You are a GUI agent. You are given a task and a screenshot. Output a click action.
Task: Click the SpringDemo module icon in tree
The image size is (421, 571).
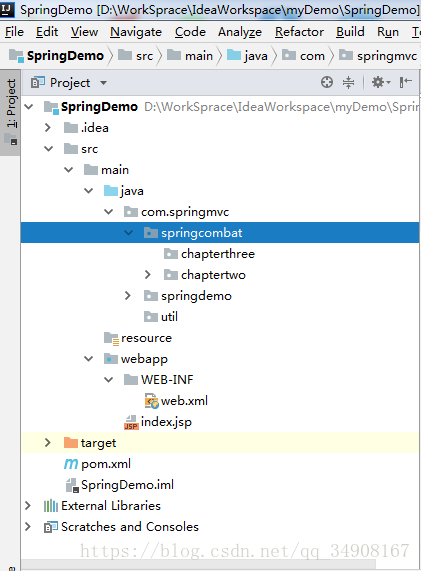click(x=51, y=107)
